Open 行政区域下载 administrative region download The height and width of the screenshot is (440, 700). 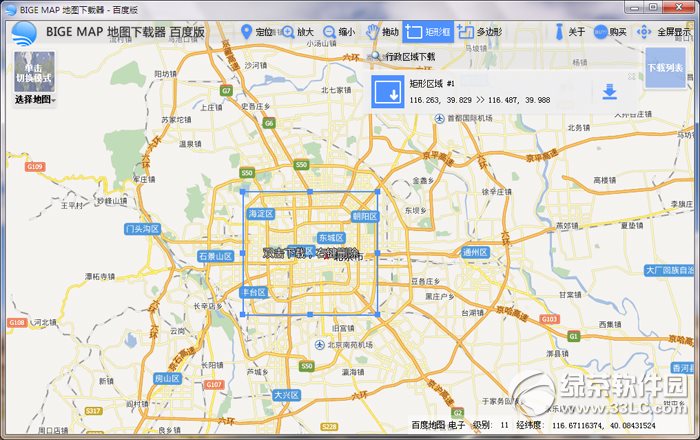click(x=403, y=56)
